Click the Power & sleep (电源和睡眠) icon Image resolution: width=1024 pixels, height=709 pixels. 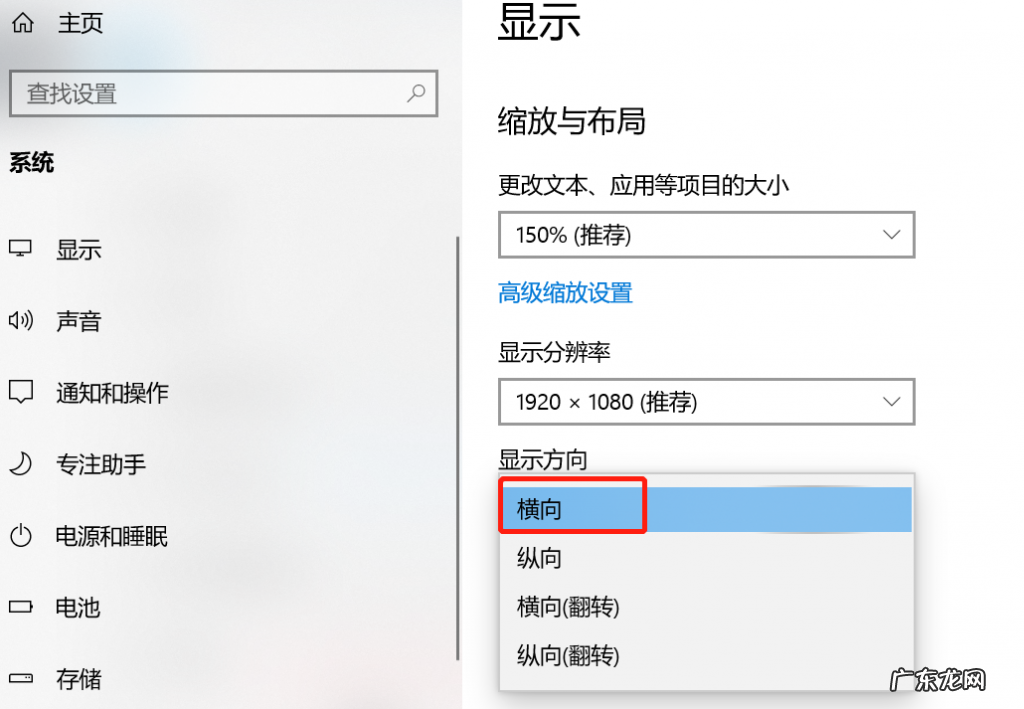click(21, 536)
